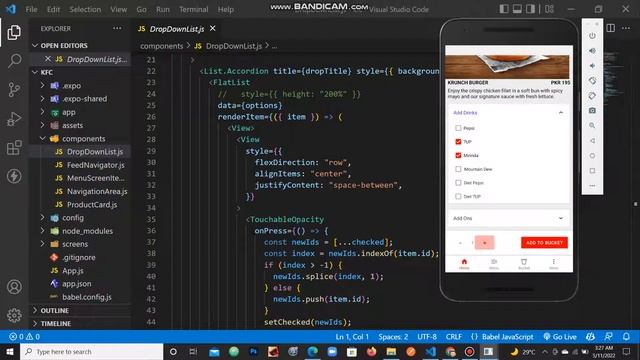The height and width of the screenshot is (360, 640).
Task: Click the emulator power button
Action: 592,36
